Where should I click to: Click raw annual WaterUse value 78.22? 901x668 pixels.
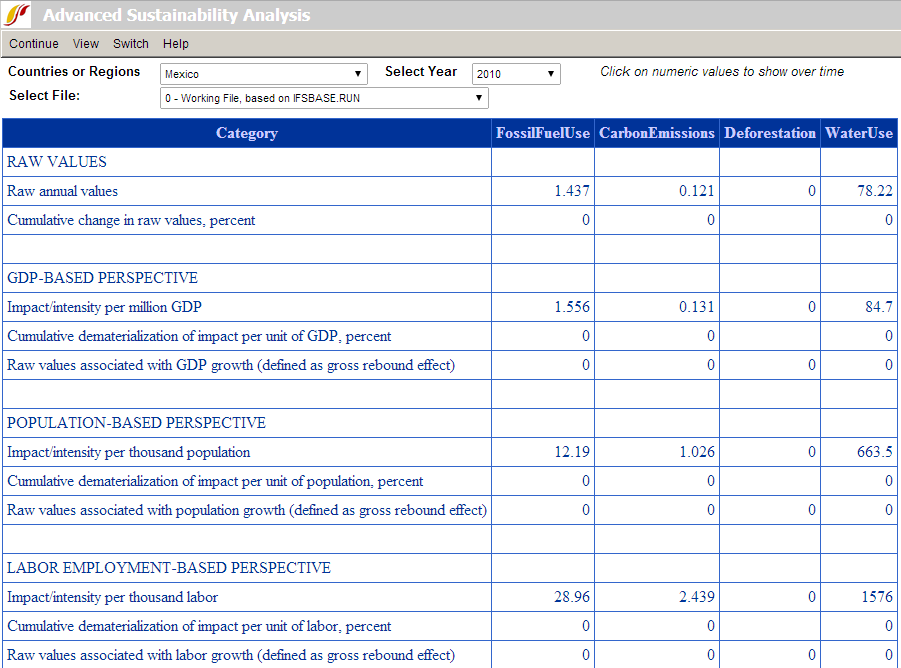(875, 191)
